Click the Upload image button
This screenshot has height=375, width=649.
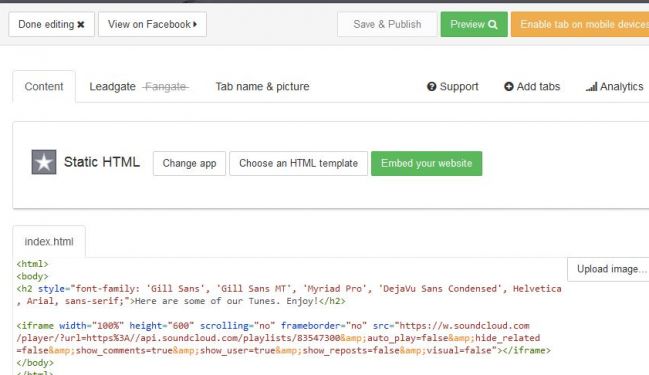pos(608,269)
